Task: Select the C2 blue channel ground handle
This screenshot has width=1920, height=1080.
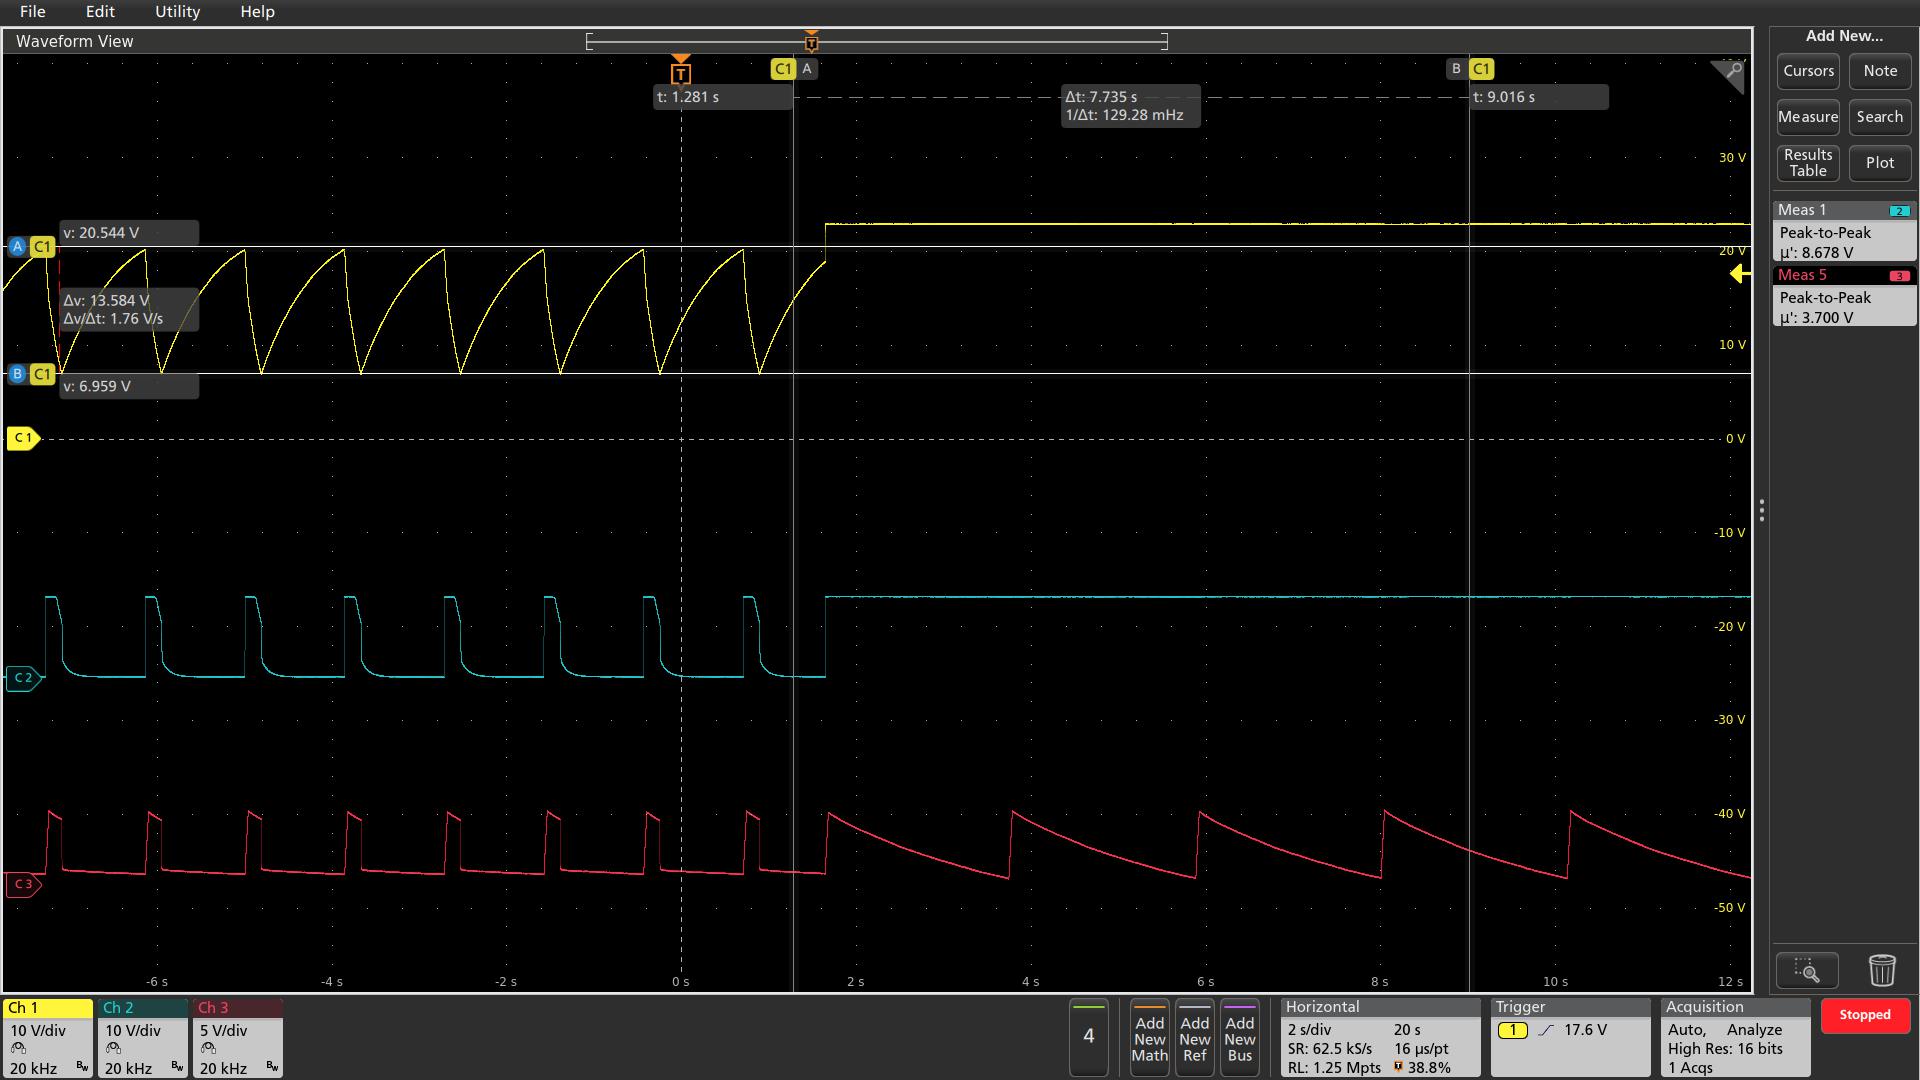Action: click(23, 678)
